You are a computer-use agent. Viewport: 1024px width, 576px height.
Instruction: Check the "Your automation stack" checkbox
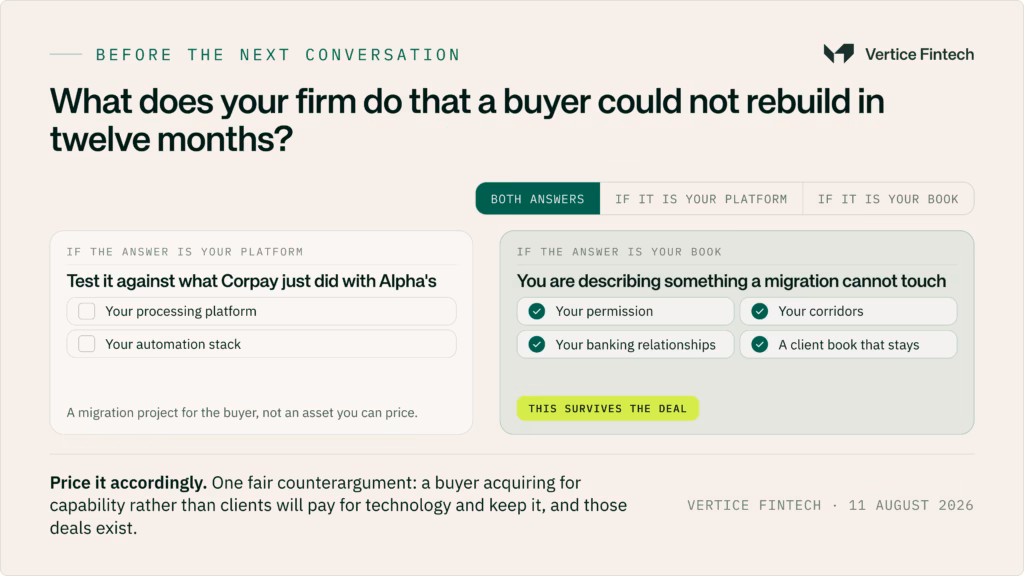coord(87,344)
